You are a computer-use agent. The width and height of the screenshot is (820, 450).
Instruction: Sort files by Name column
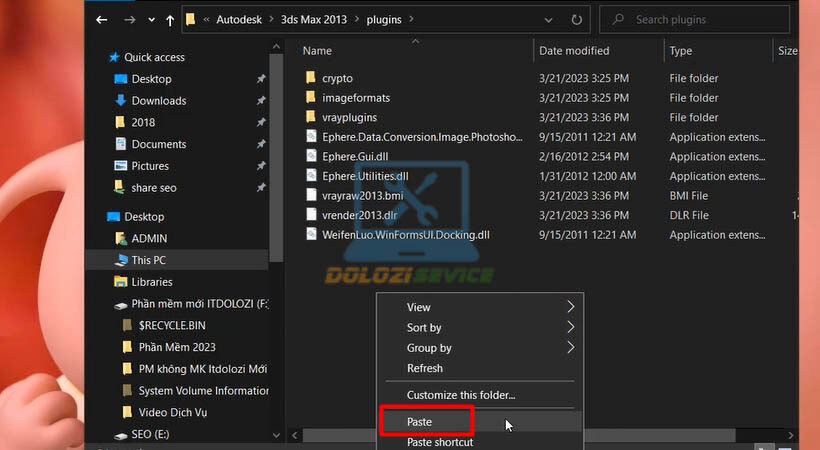pyautogui.click(x=317, y=51)
